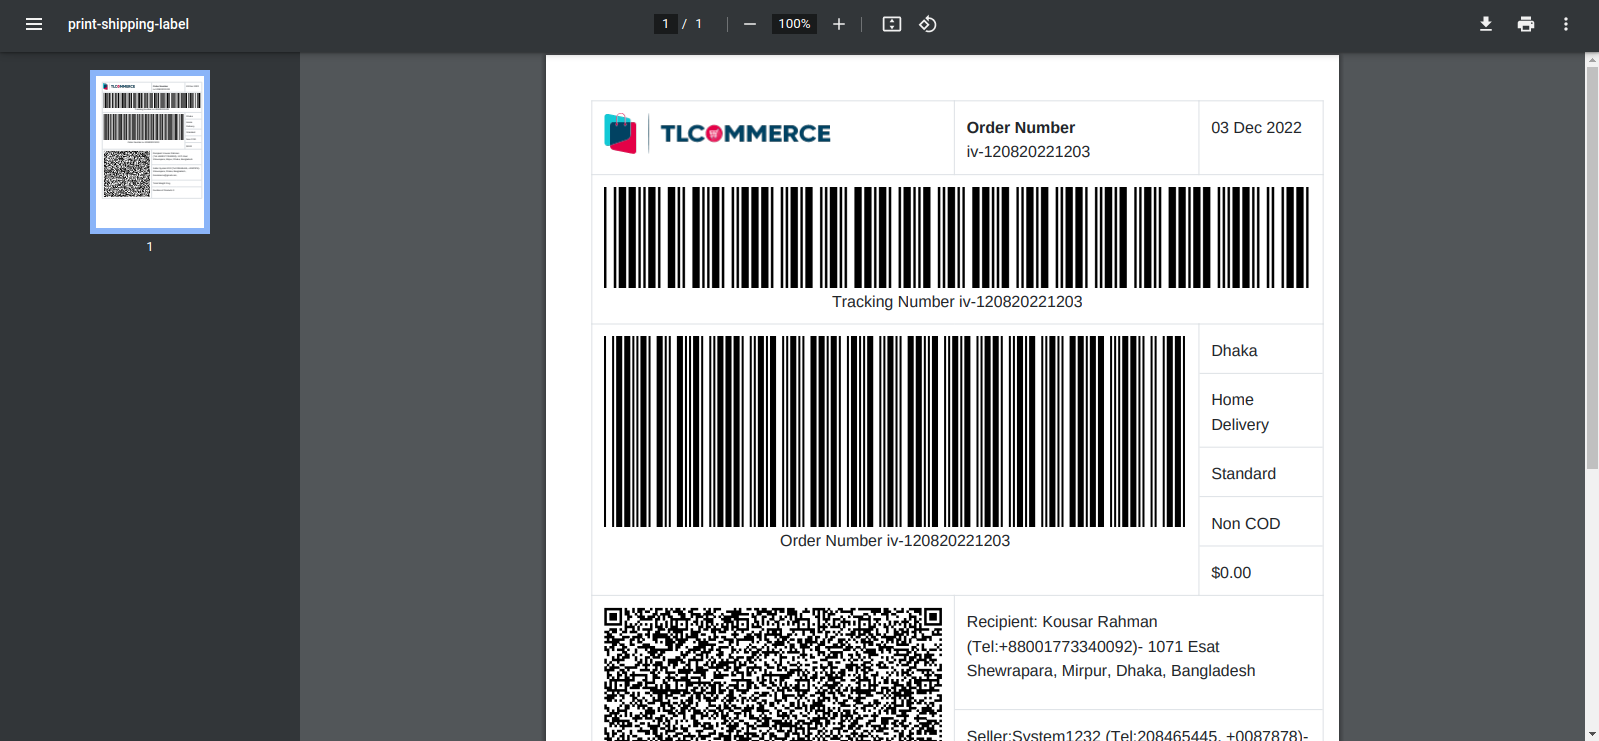Click the print-shipping-label document title

click(x=128, y=24)
